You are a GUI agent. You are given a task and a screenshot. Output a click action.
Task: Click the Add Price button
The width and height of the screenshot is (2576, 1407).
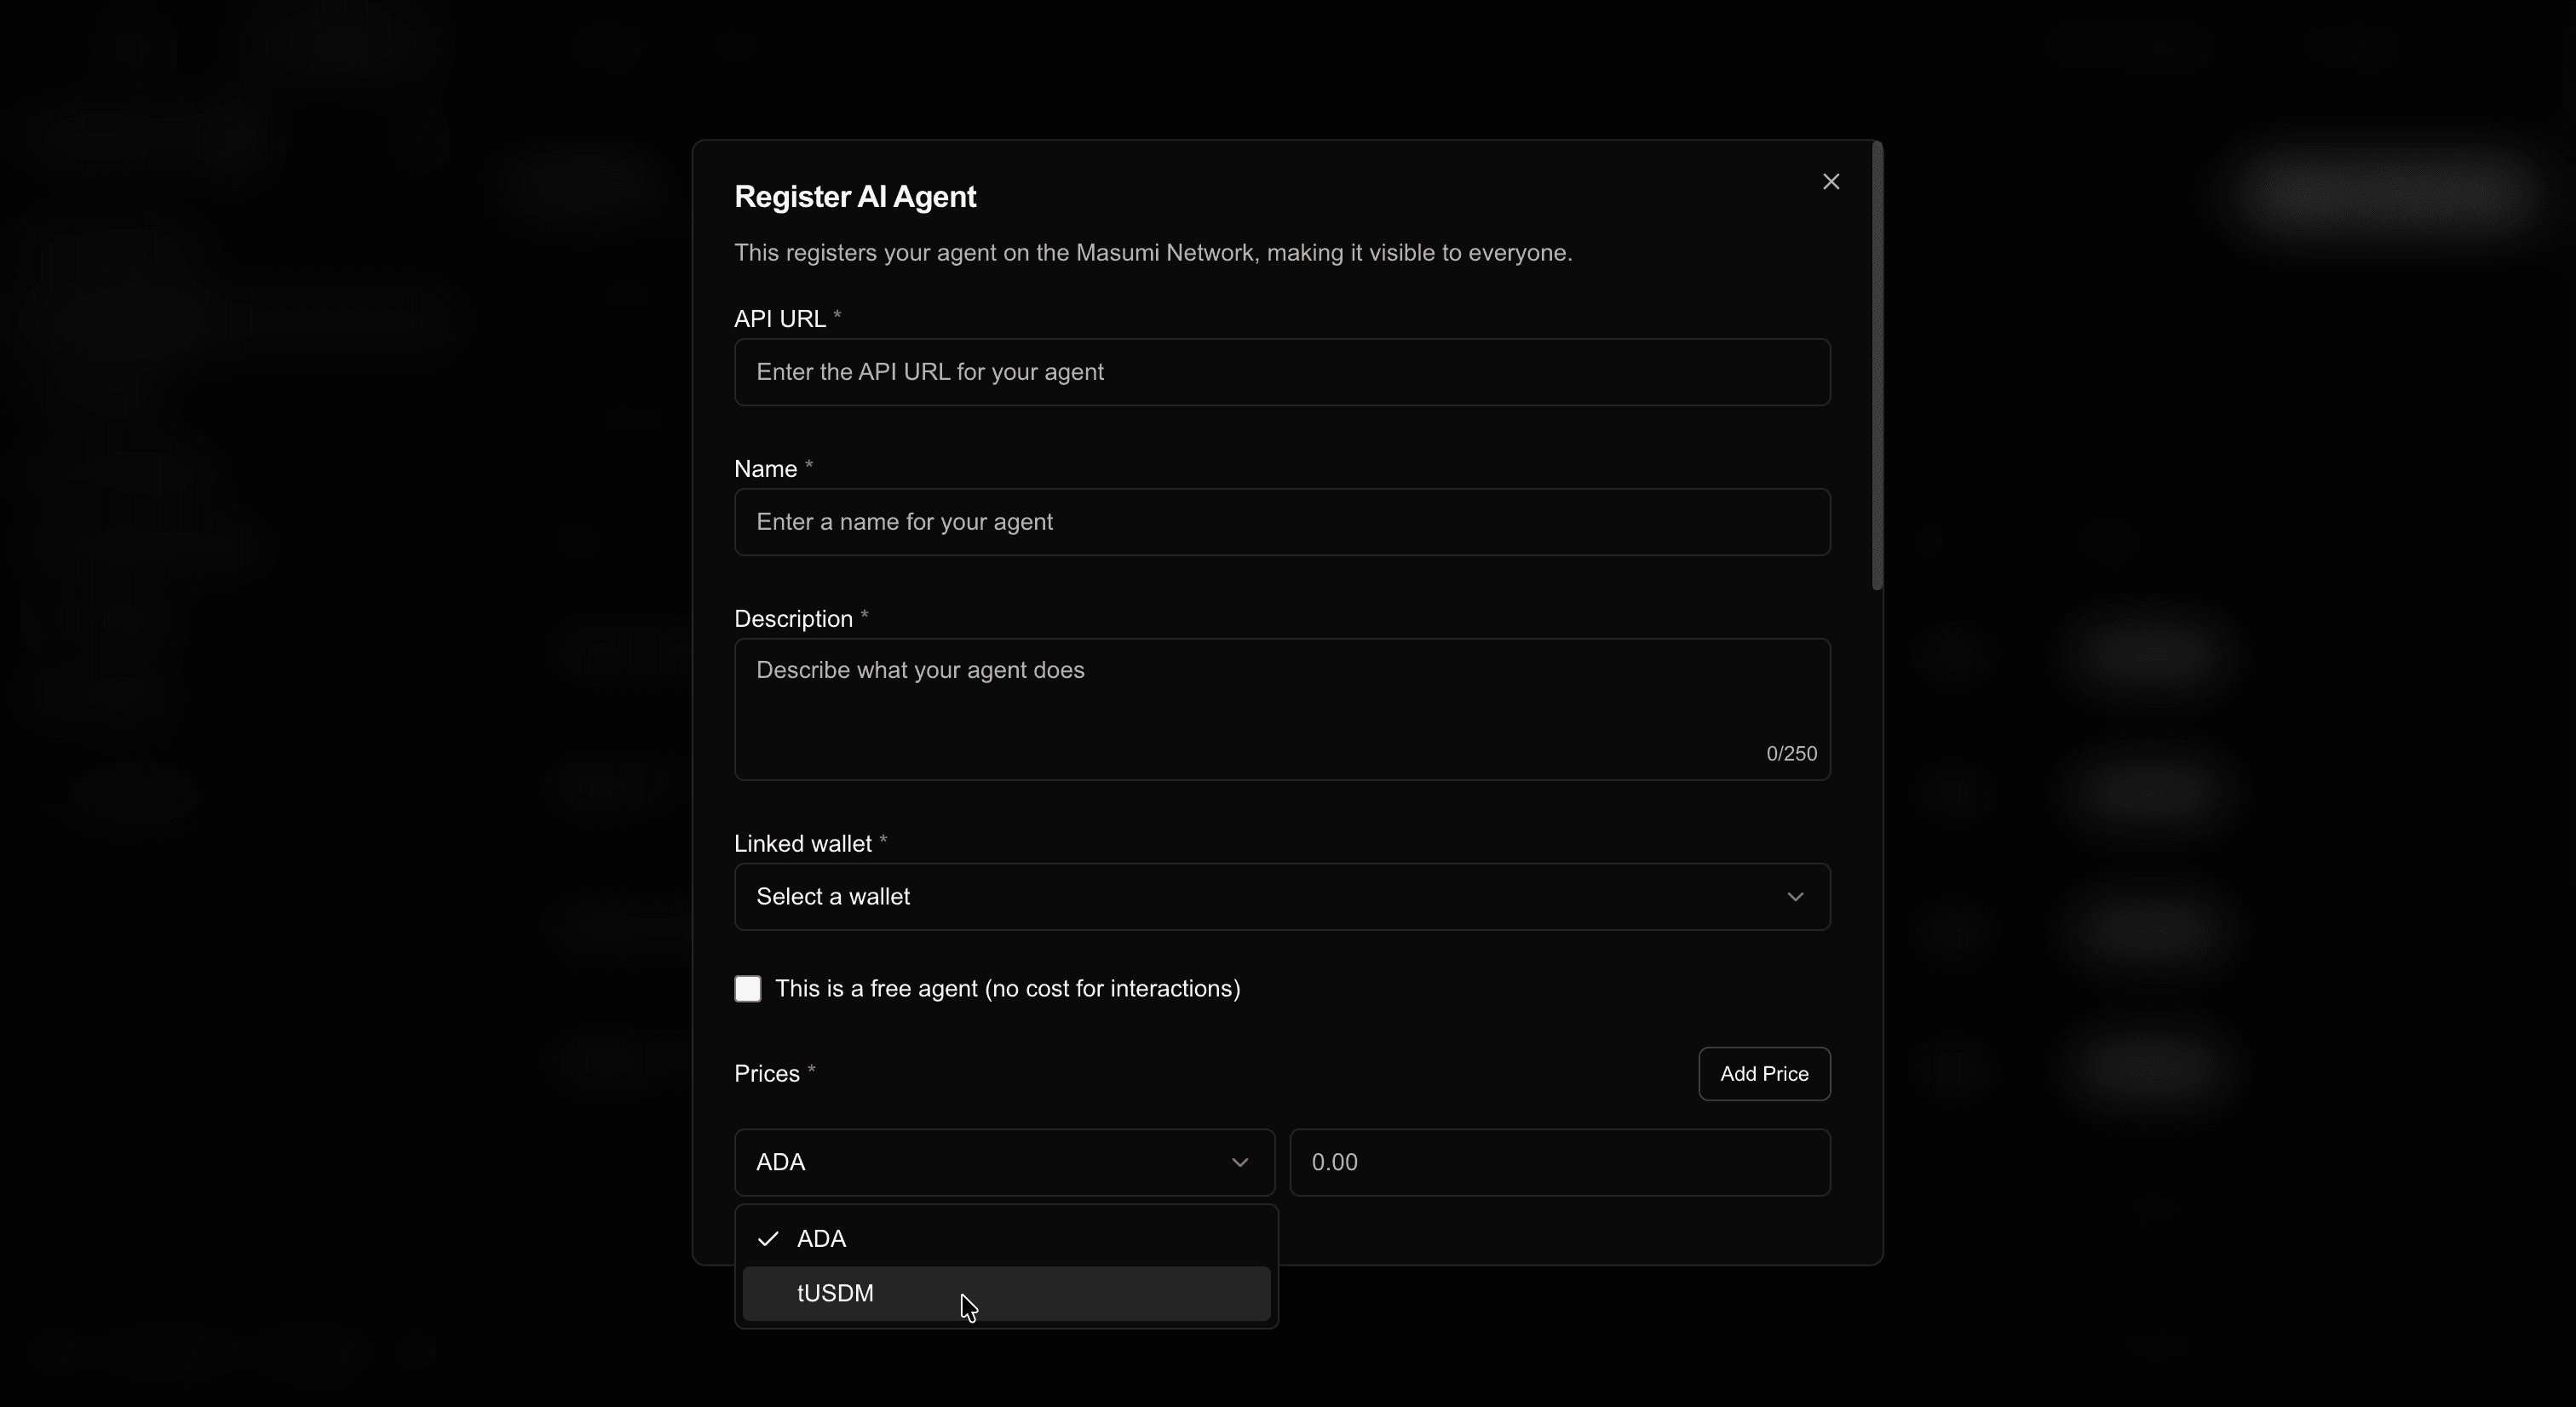pos(1763,1073)
